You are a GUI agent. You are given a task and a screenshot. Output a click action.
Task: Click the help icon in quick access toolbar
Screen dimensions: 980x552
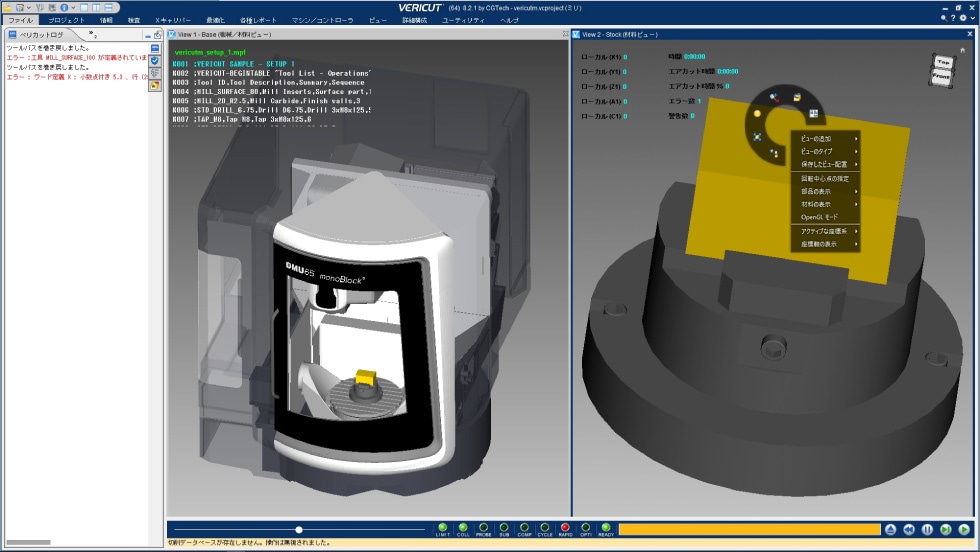[x=63, y=7]
